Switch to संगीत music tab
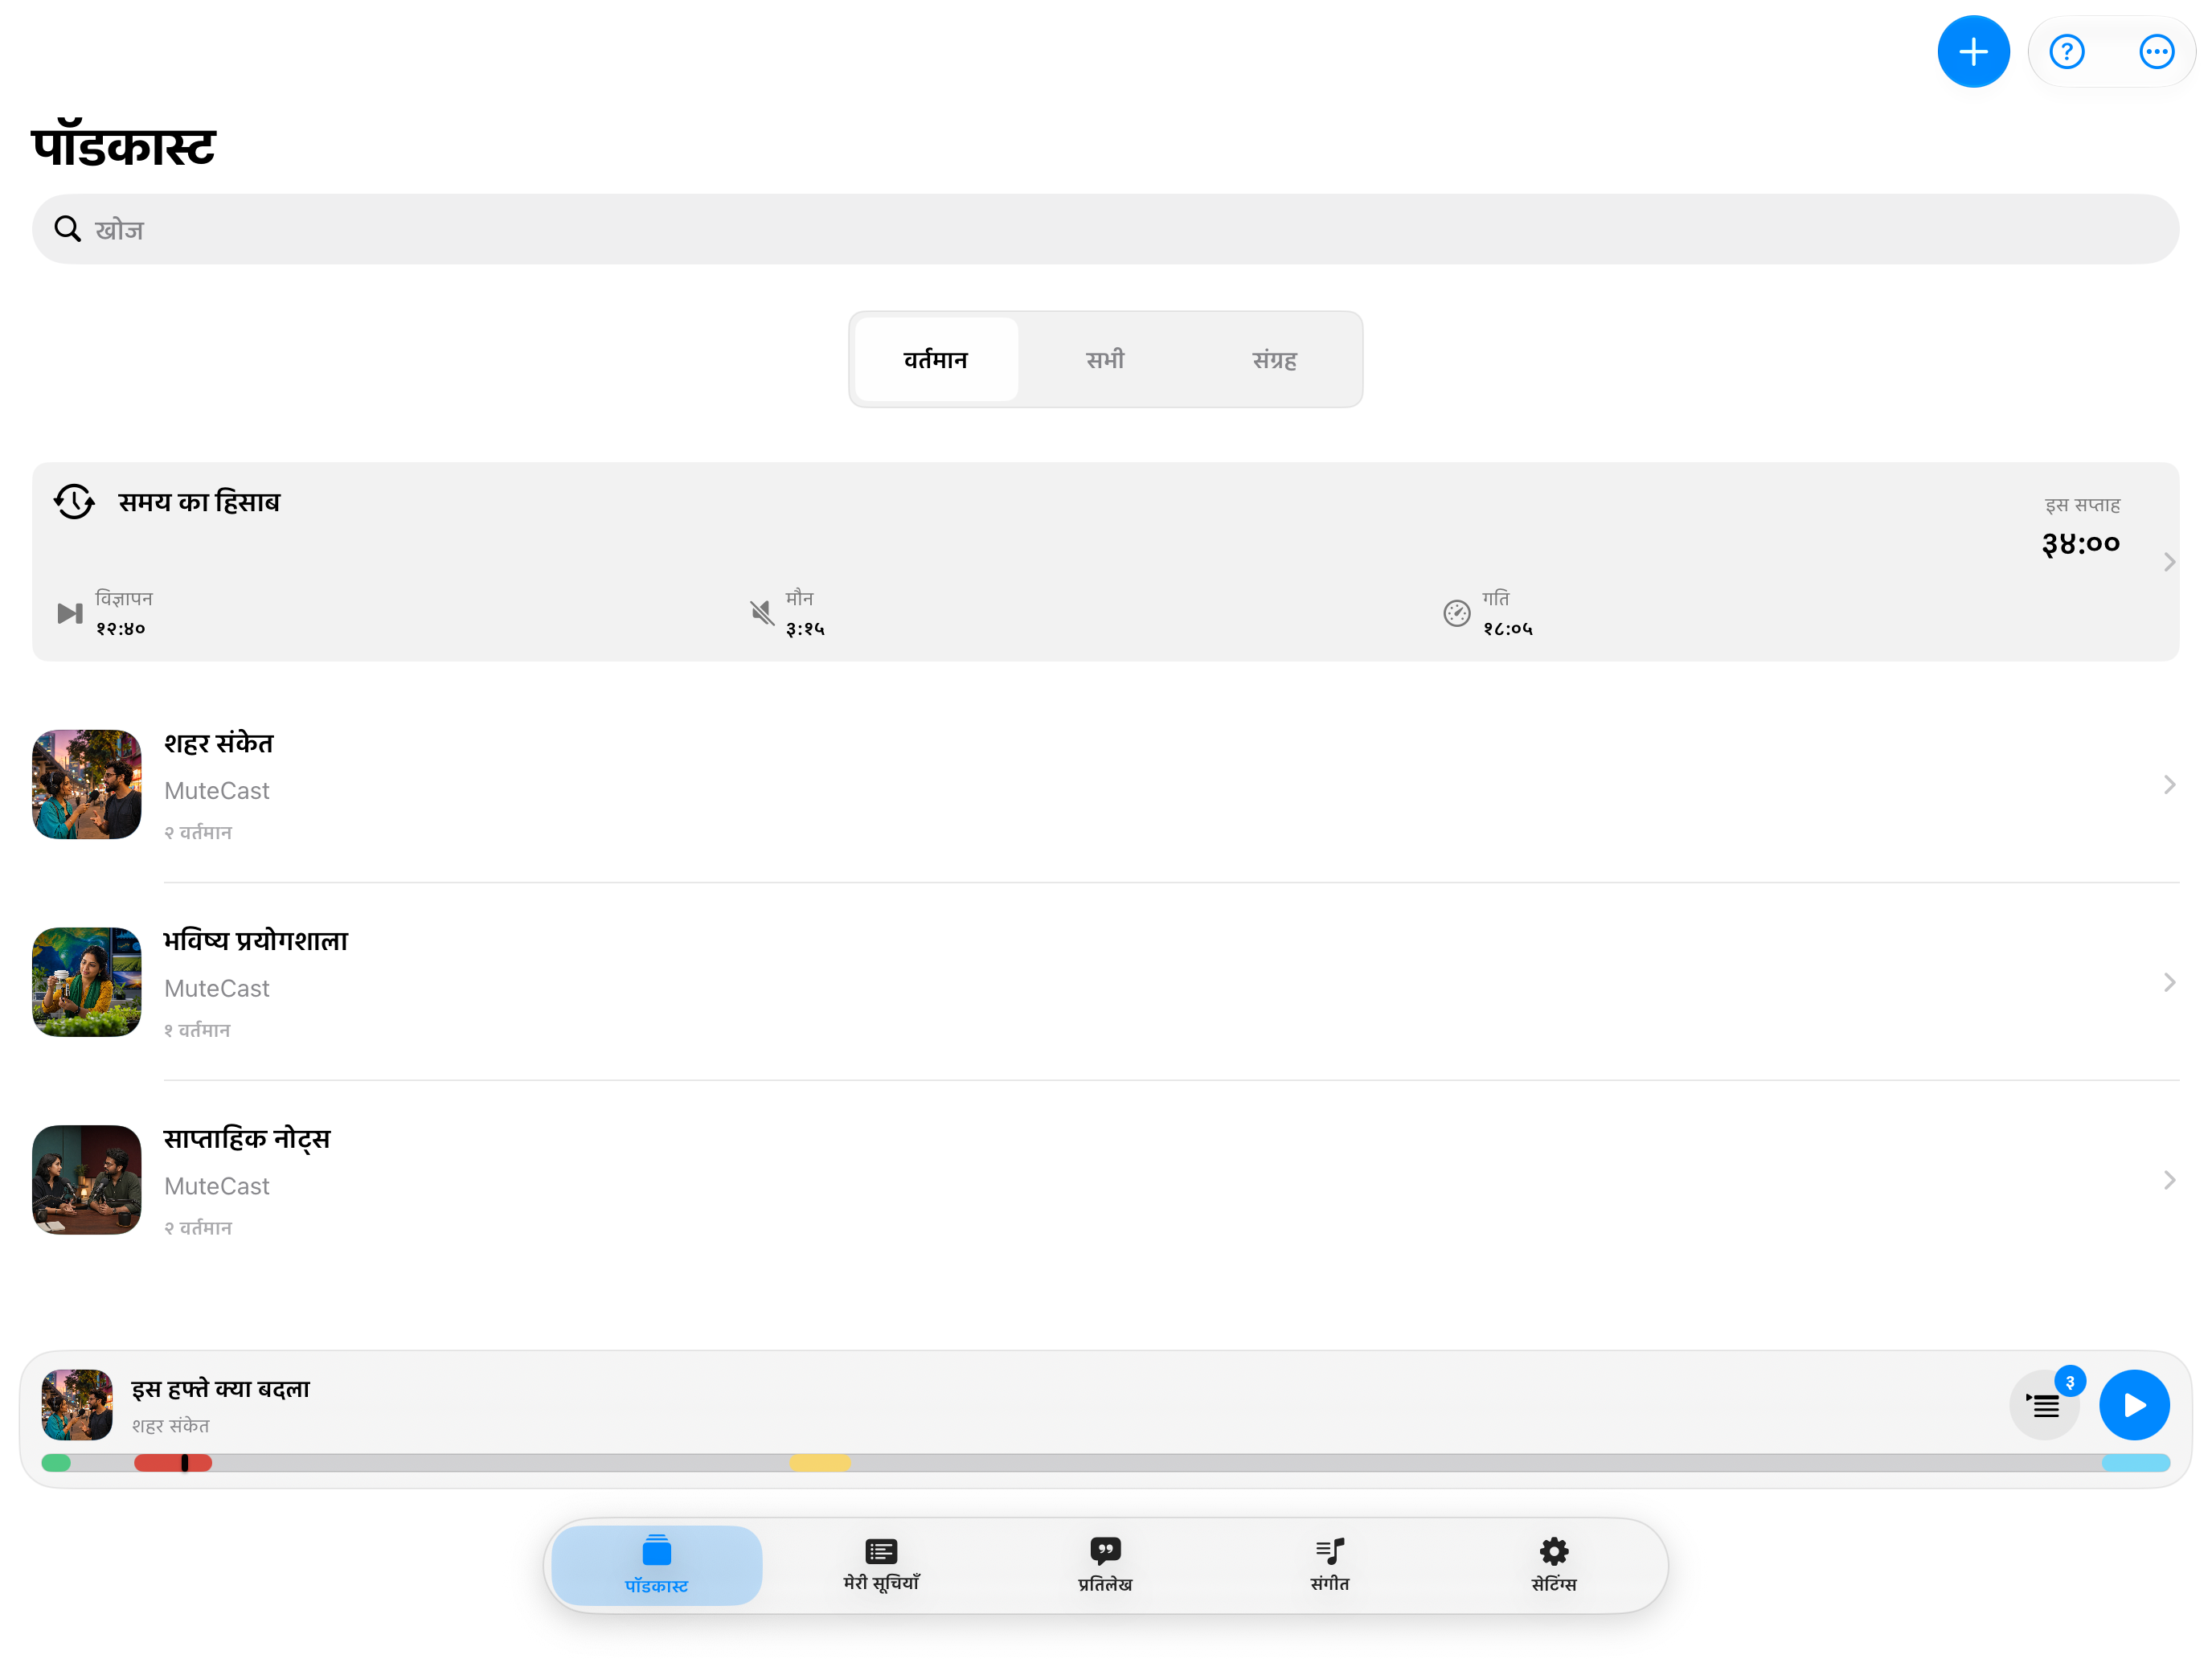The width and height of the screenshot is (2212, 1659). (1329, 1565)
